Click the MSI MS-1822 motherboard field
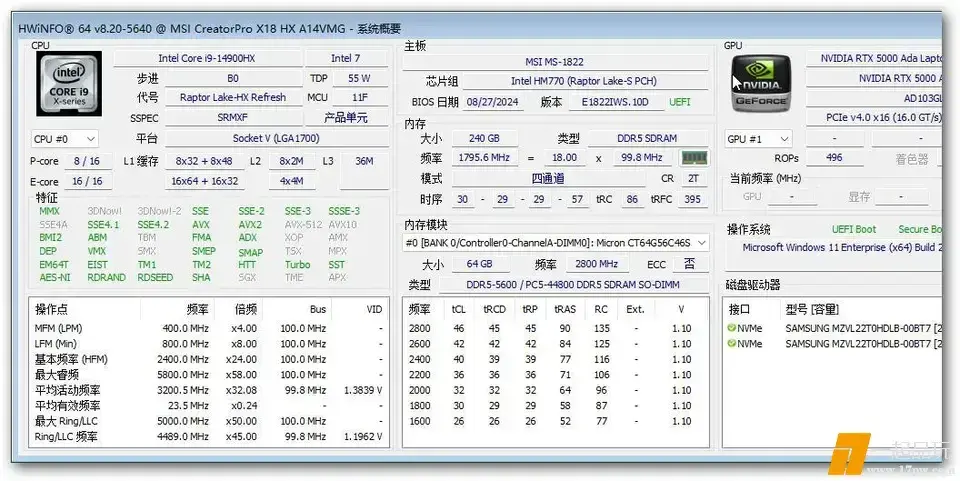This screenshot has height=481, width=960. coord(555,62)
